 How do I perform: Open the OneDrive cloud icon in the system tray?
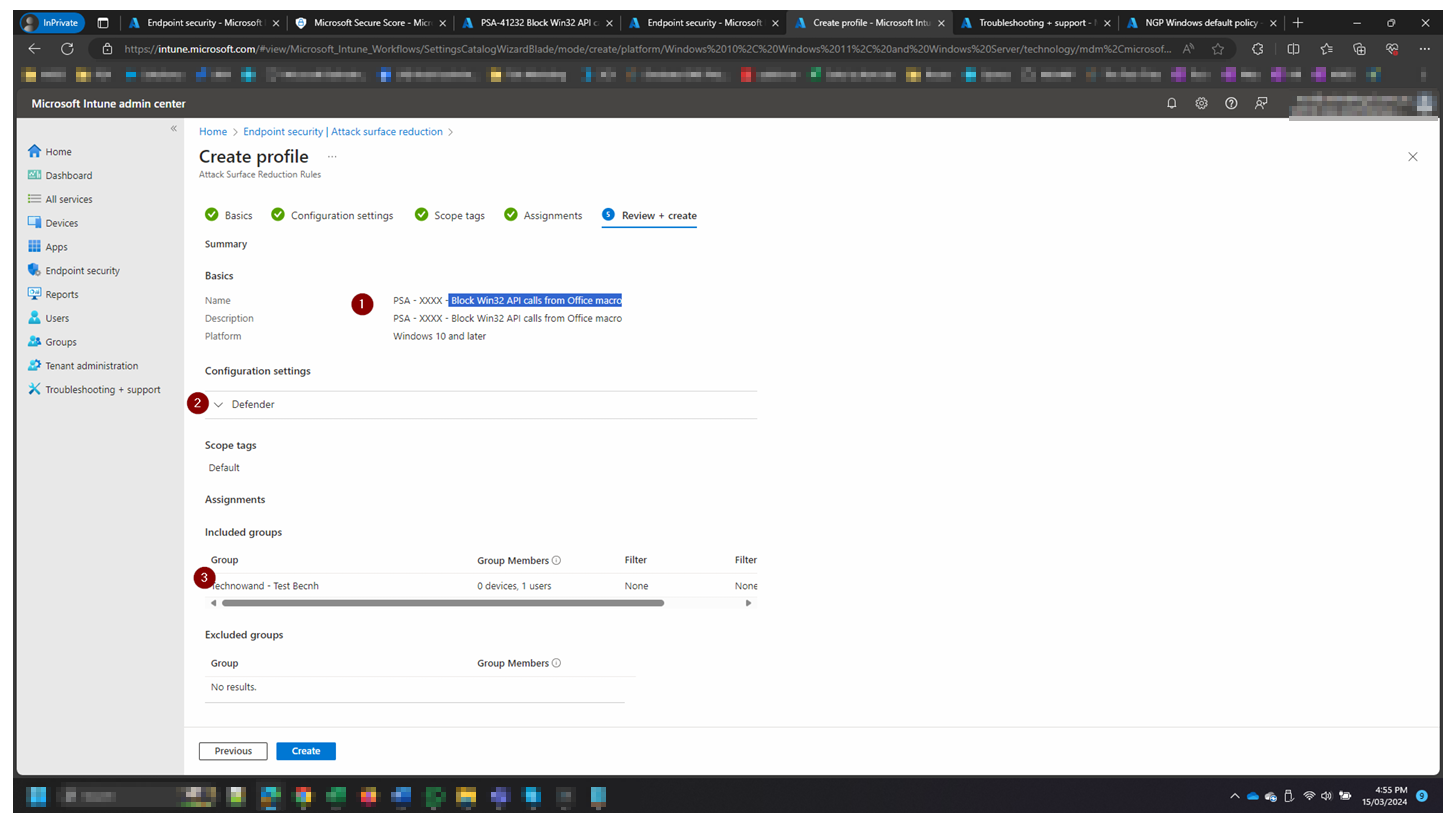[1252, 796]
